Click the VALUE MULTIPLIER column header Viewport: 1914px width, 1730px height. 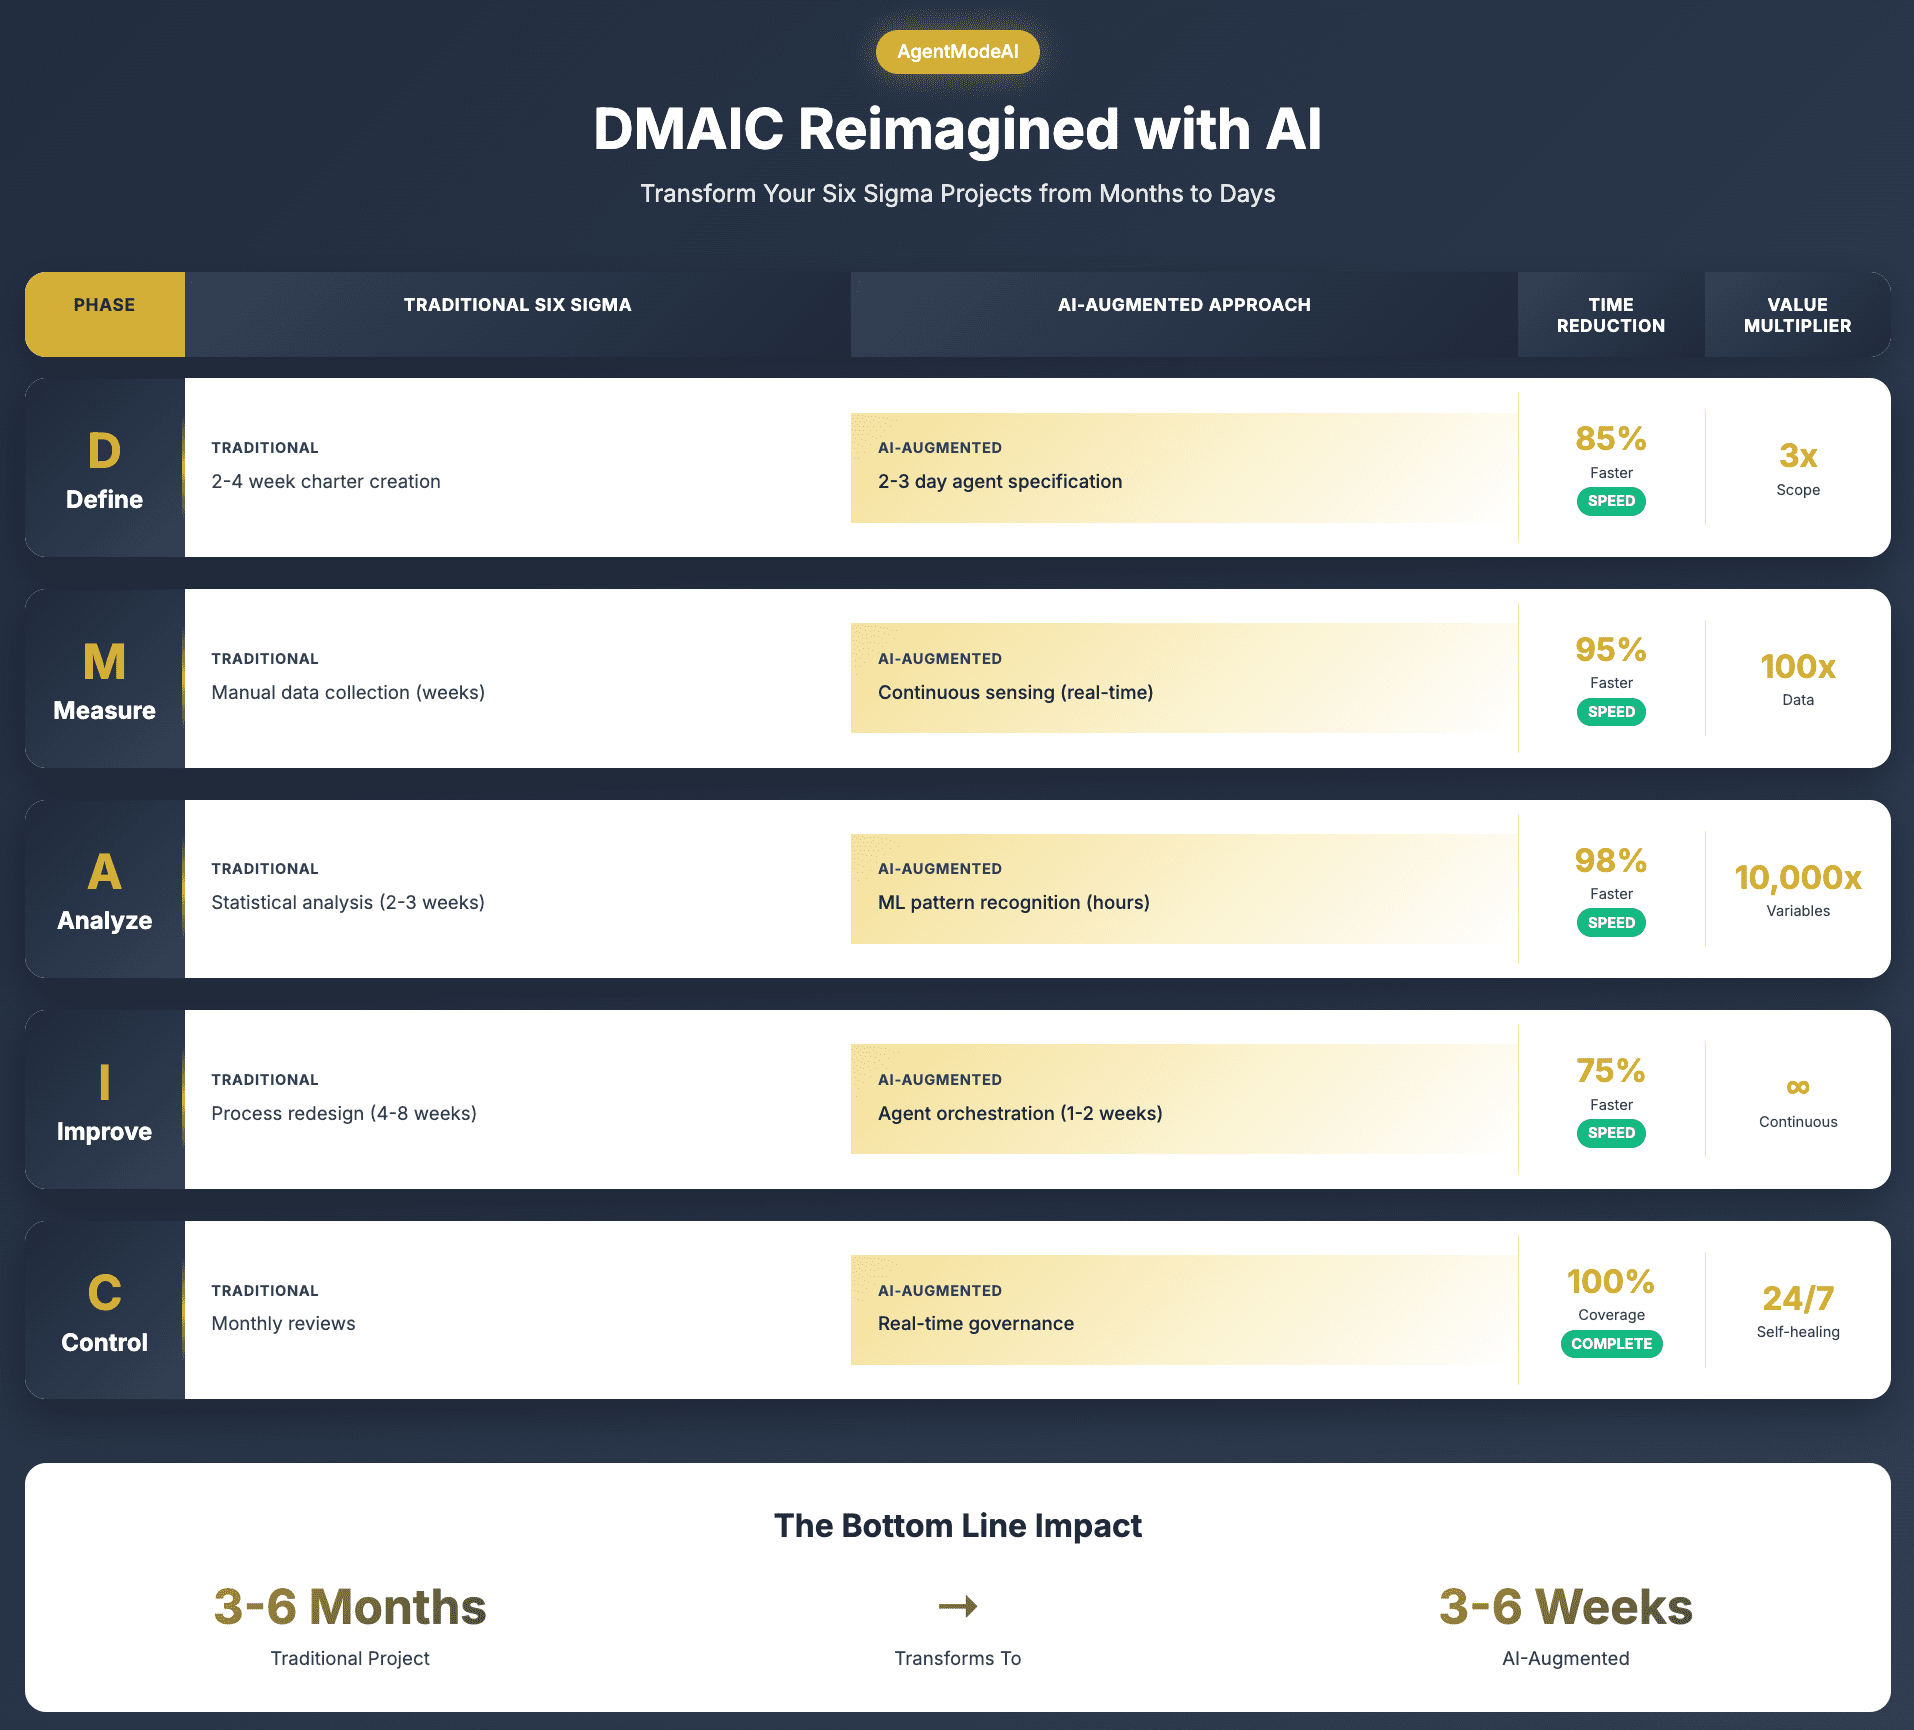[x=1797, y=315]
